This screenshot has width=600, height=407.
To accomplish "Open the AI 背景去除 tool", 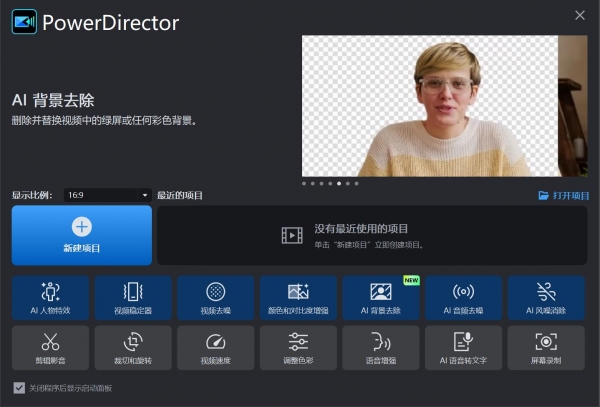I will (x=381, y=298).
